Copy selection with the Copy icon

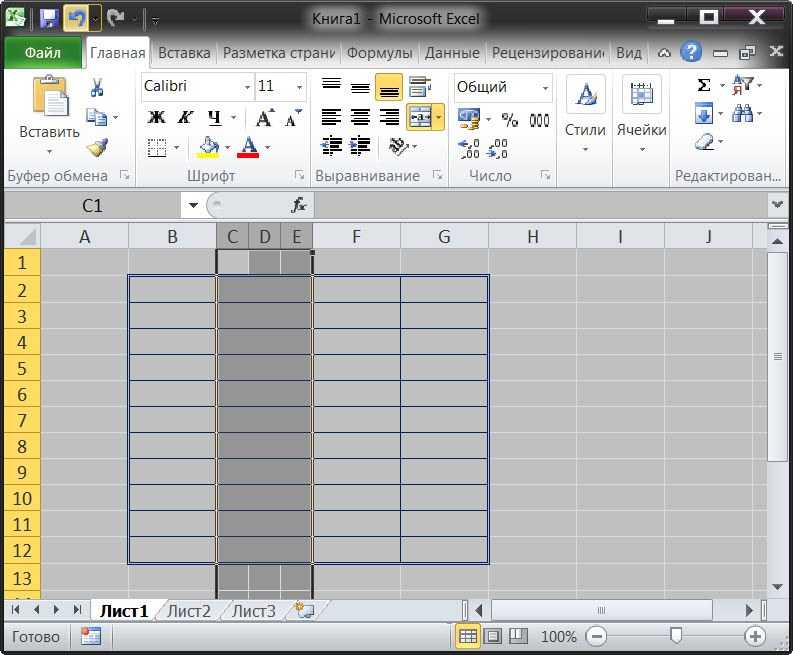pyautogui.click(x=97, y=117)
